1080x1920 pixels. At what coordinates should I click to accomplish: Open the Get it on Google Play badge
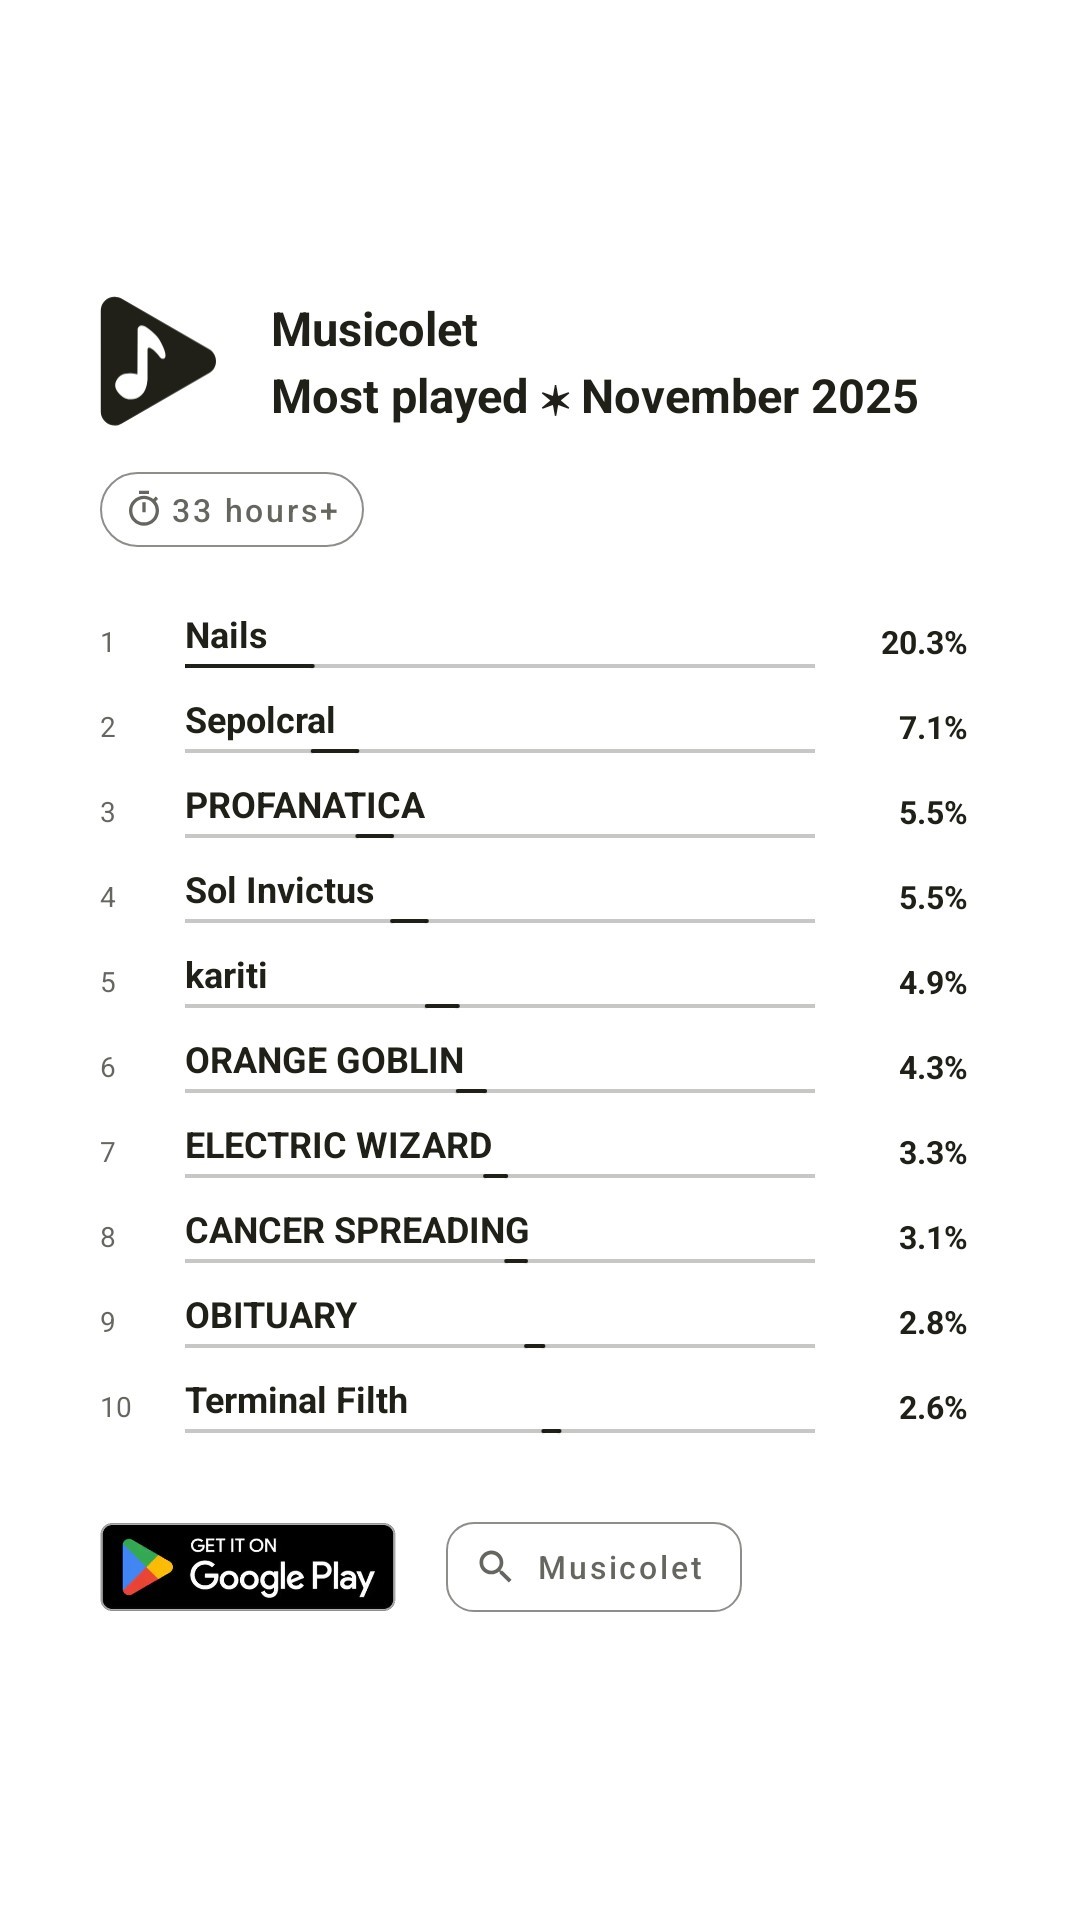[248, 1567]
